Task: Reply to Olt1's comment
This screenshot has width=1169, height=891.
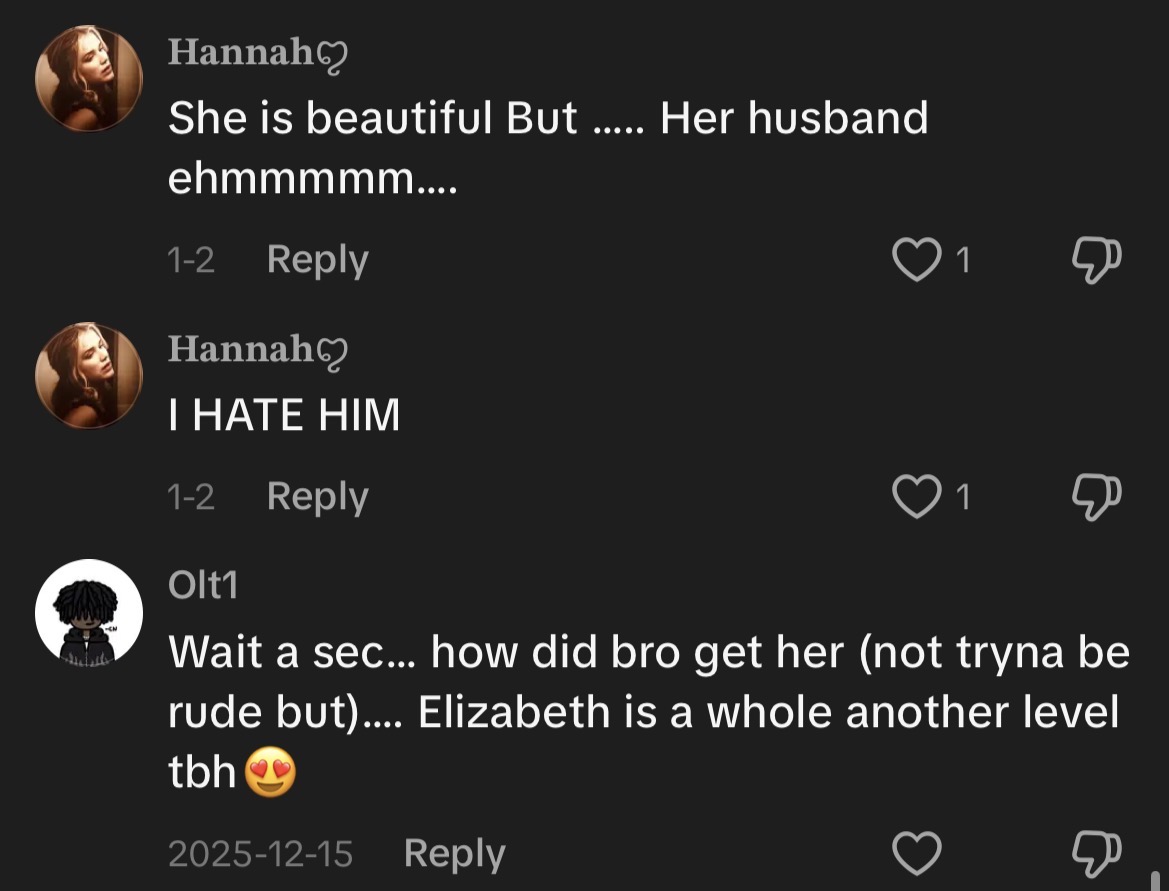Action: coord(454,854)
